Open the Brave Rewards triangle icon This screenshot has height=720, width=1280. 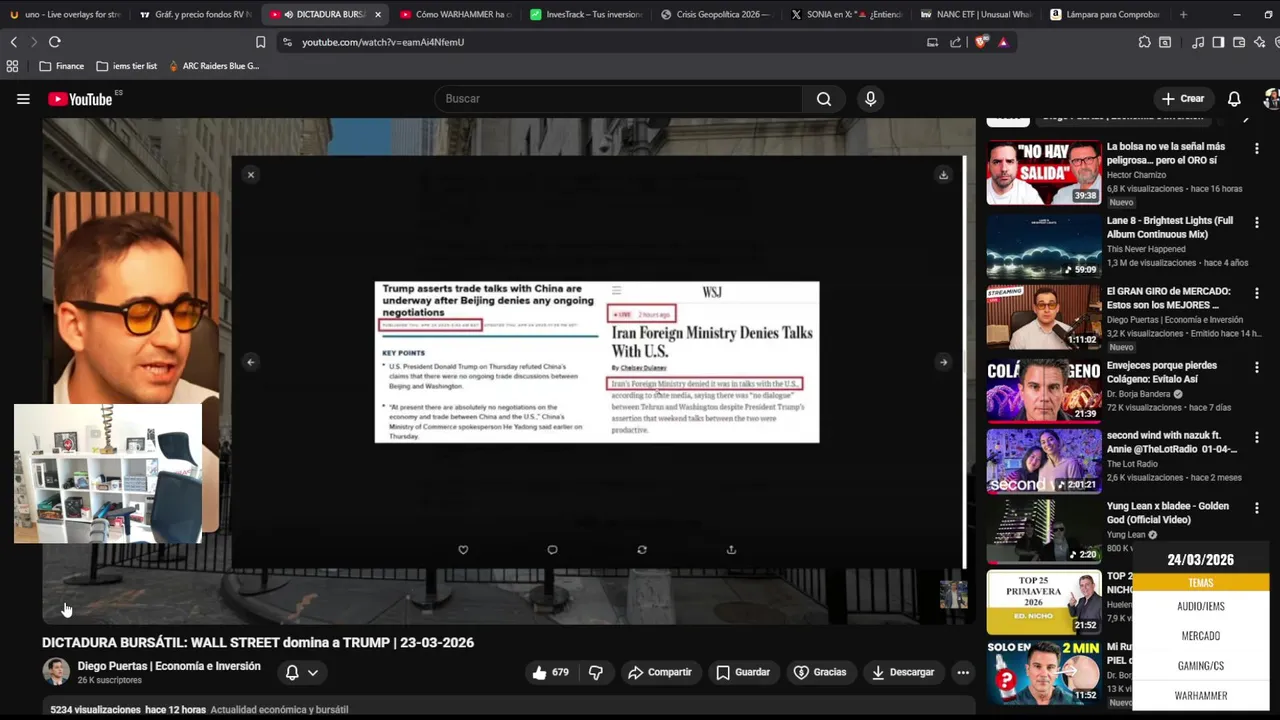pyautogui.click(x=1003, y=42)
